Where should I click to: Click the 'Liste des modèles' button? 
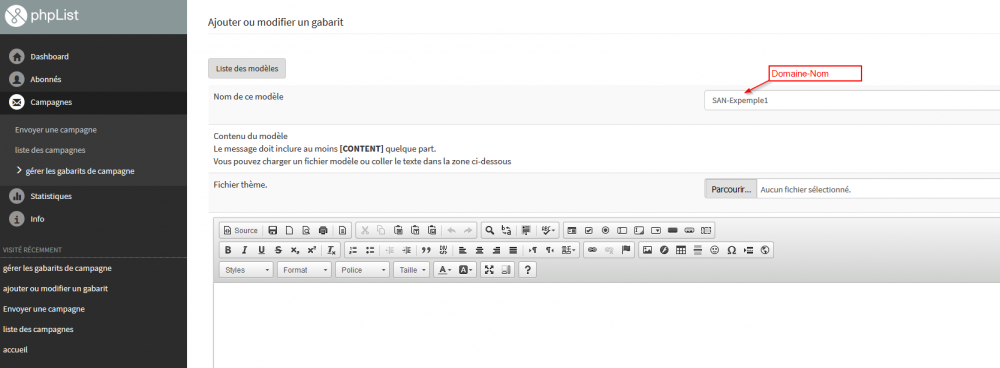point(247,68)
